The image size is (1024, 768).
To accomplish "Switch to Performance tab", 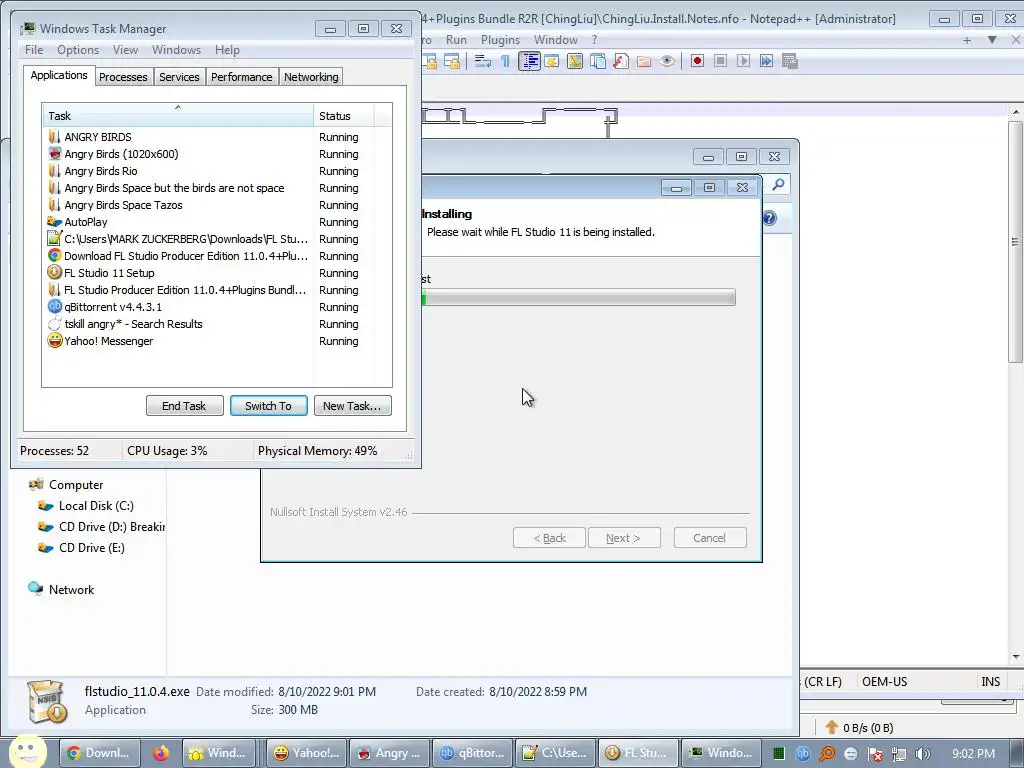I will (241, 77).
